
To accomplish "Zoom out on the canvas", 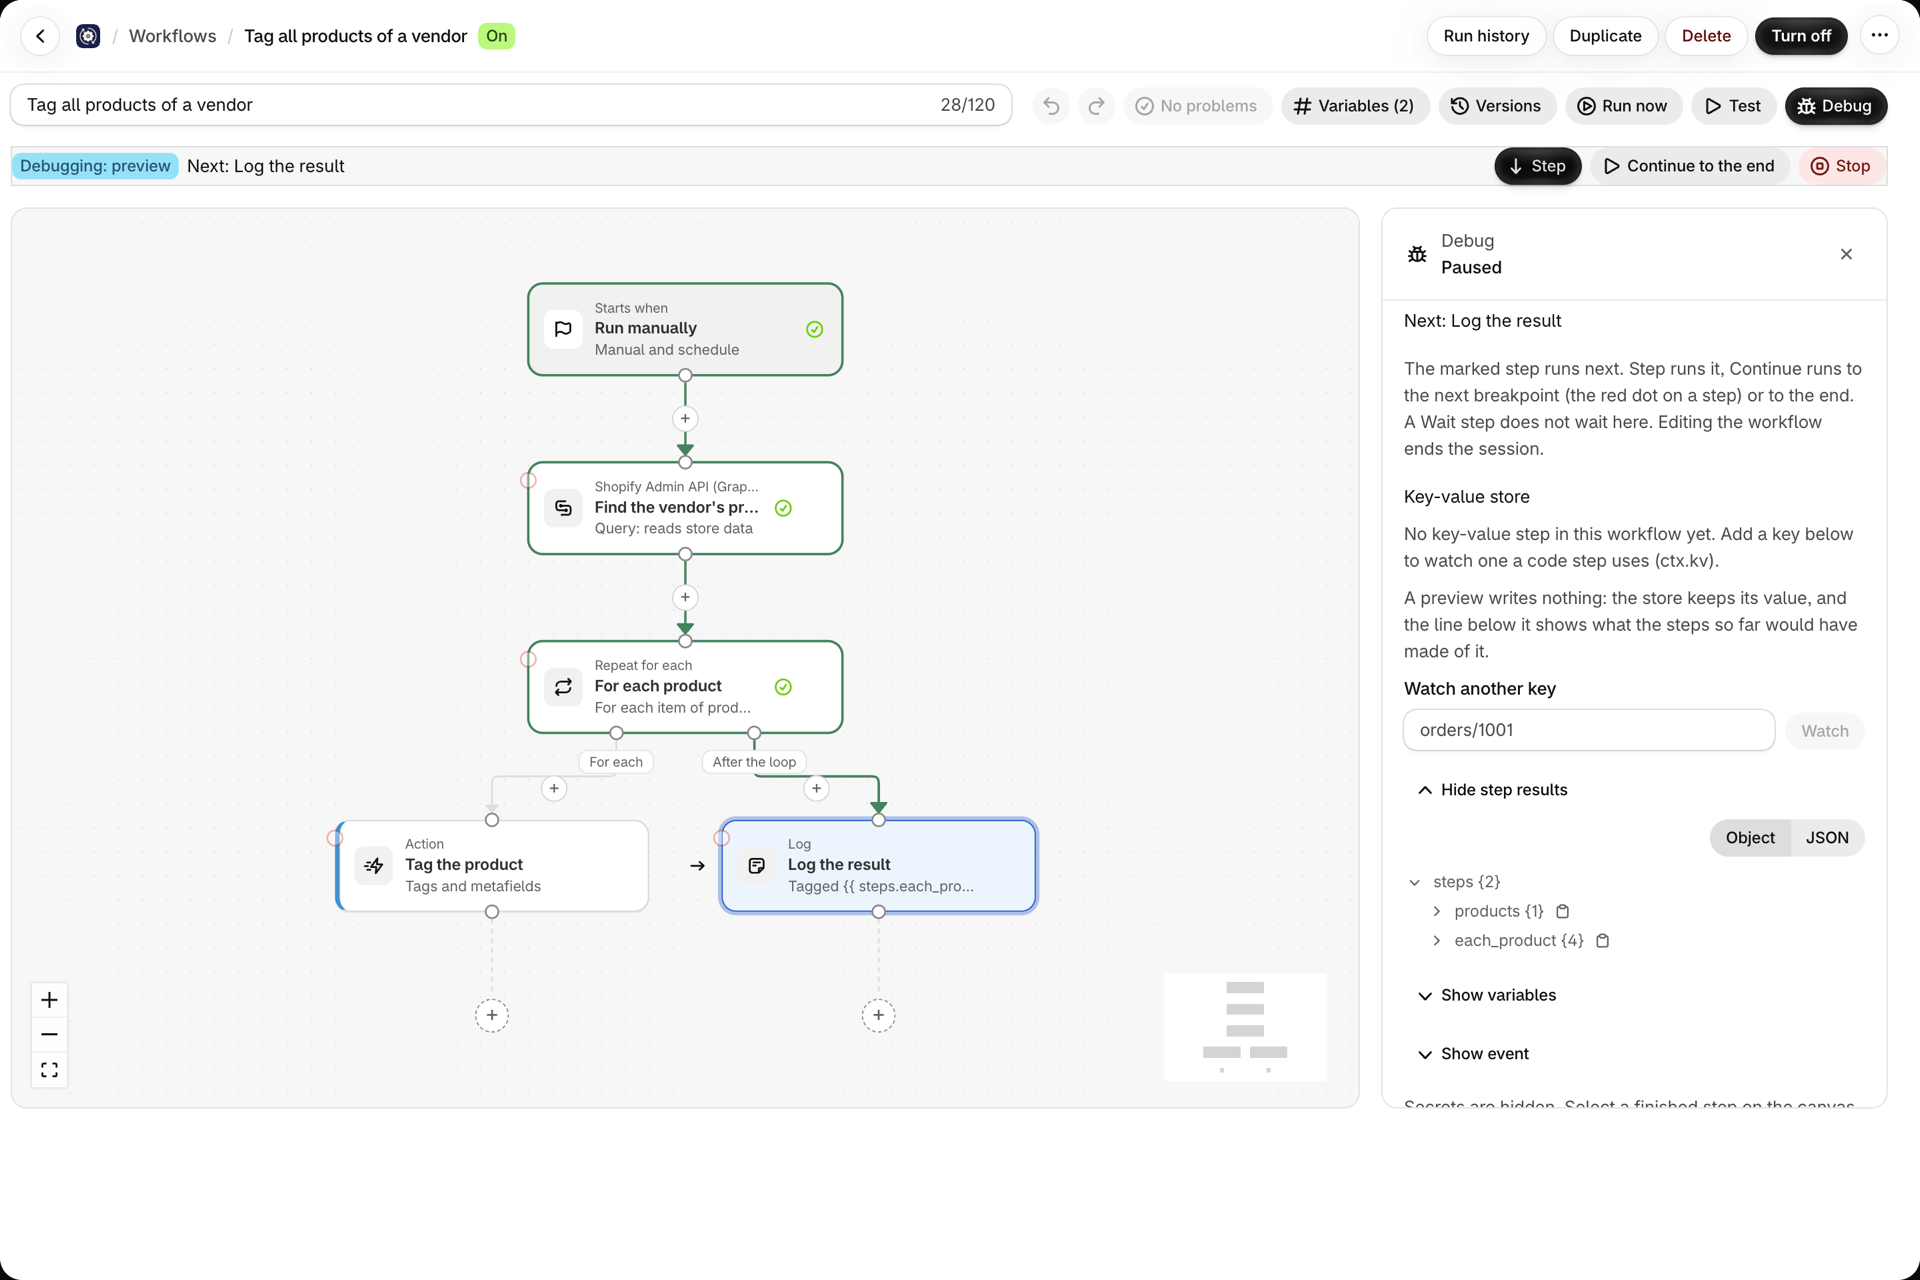I will tap(49, 1035).
